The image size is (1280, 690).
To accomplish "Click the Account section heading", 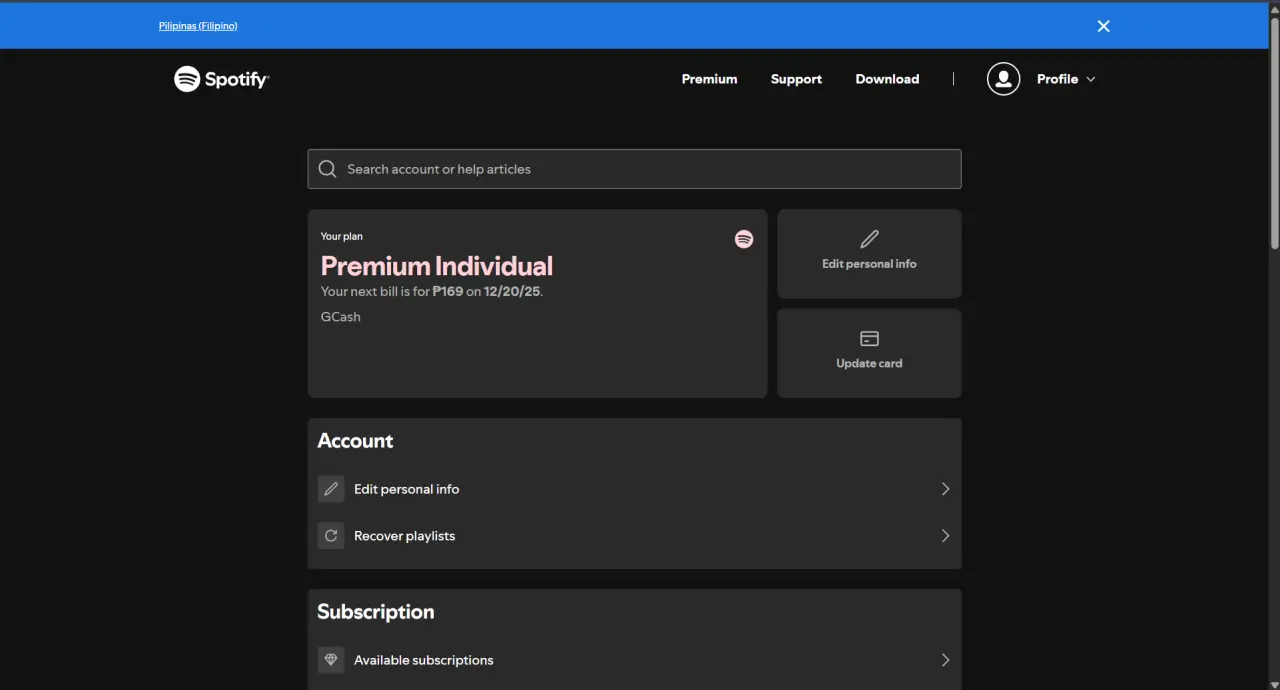I will [x=355, y=441].
